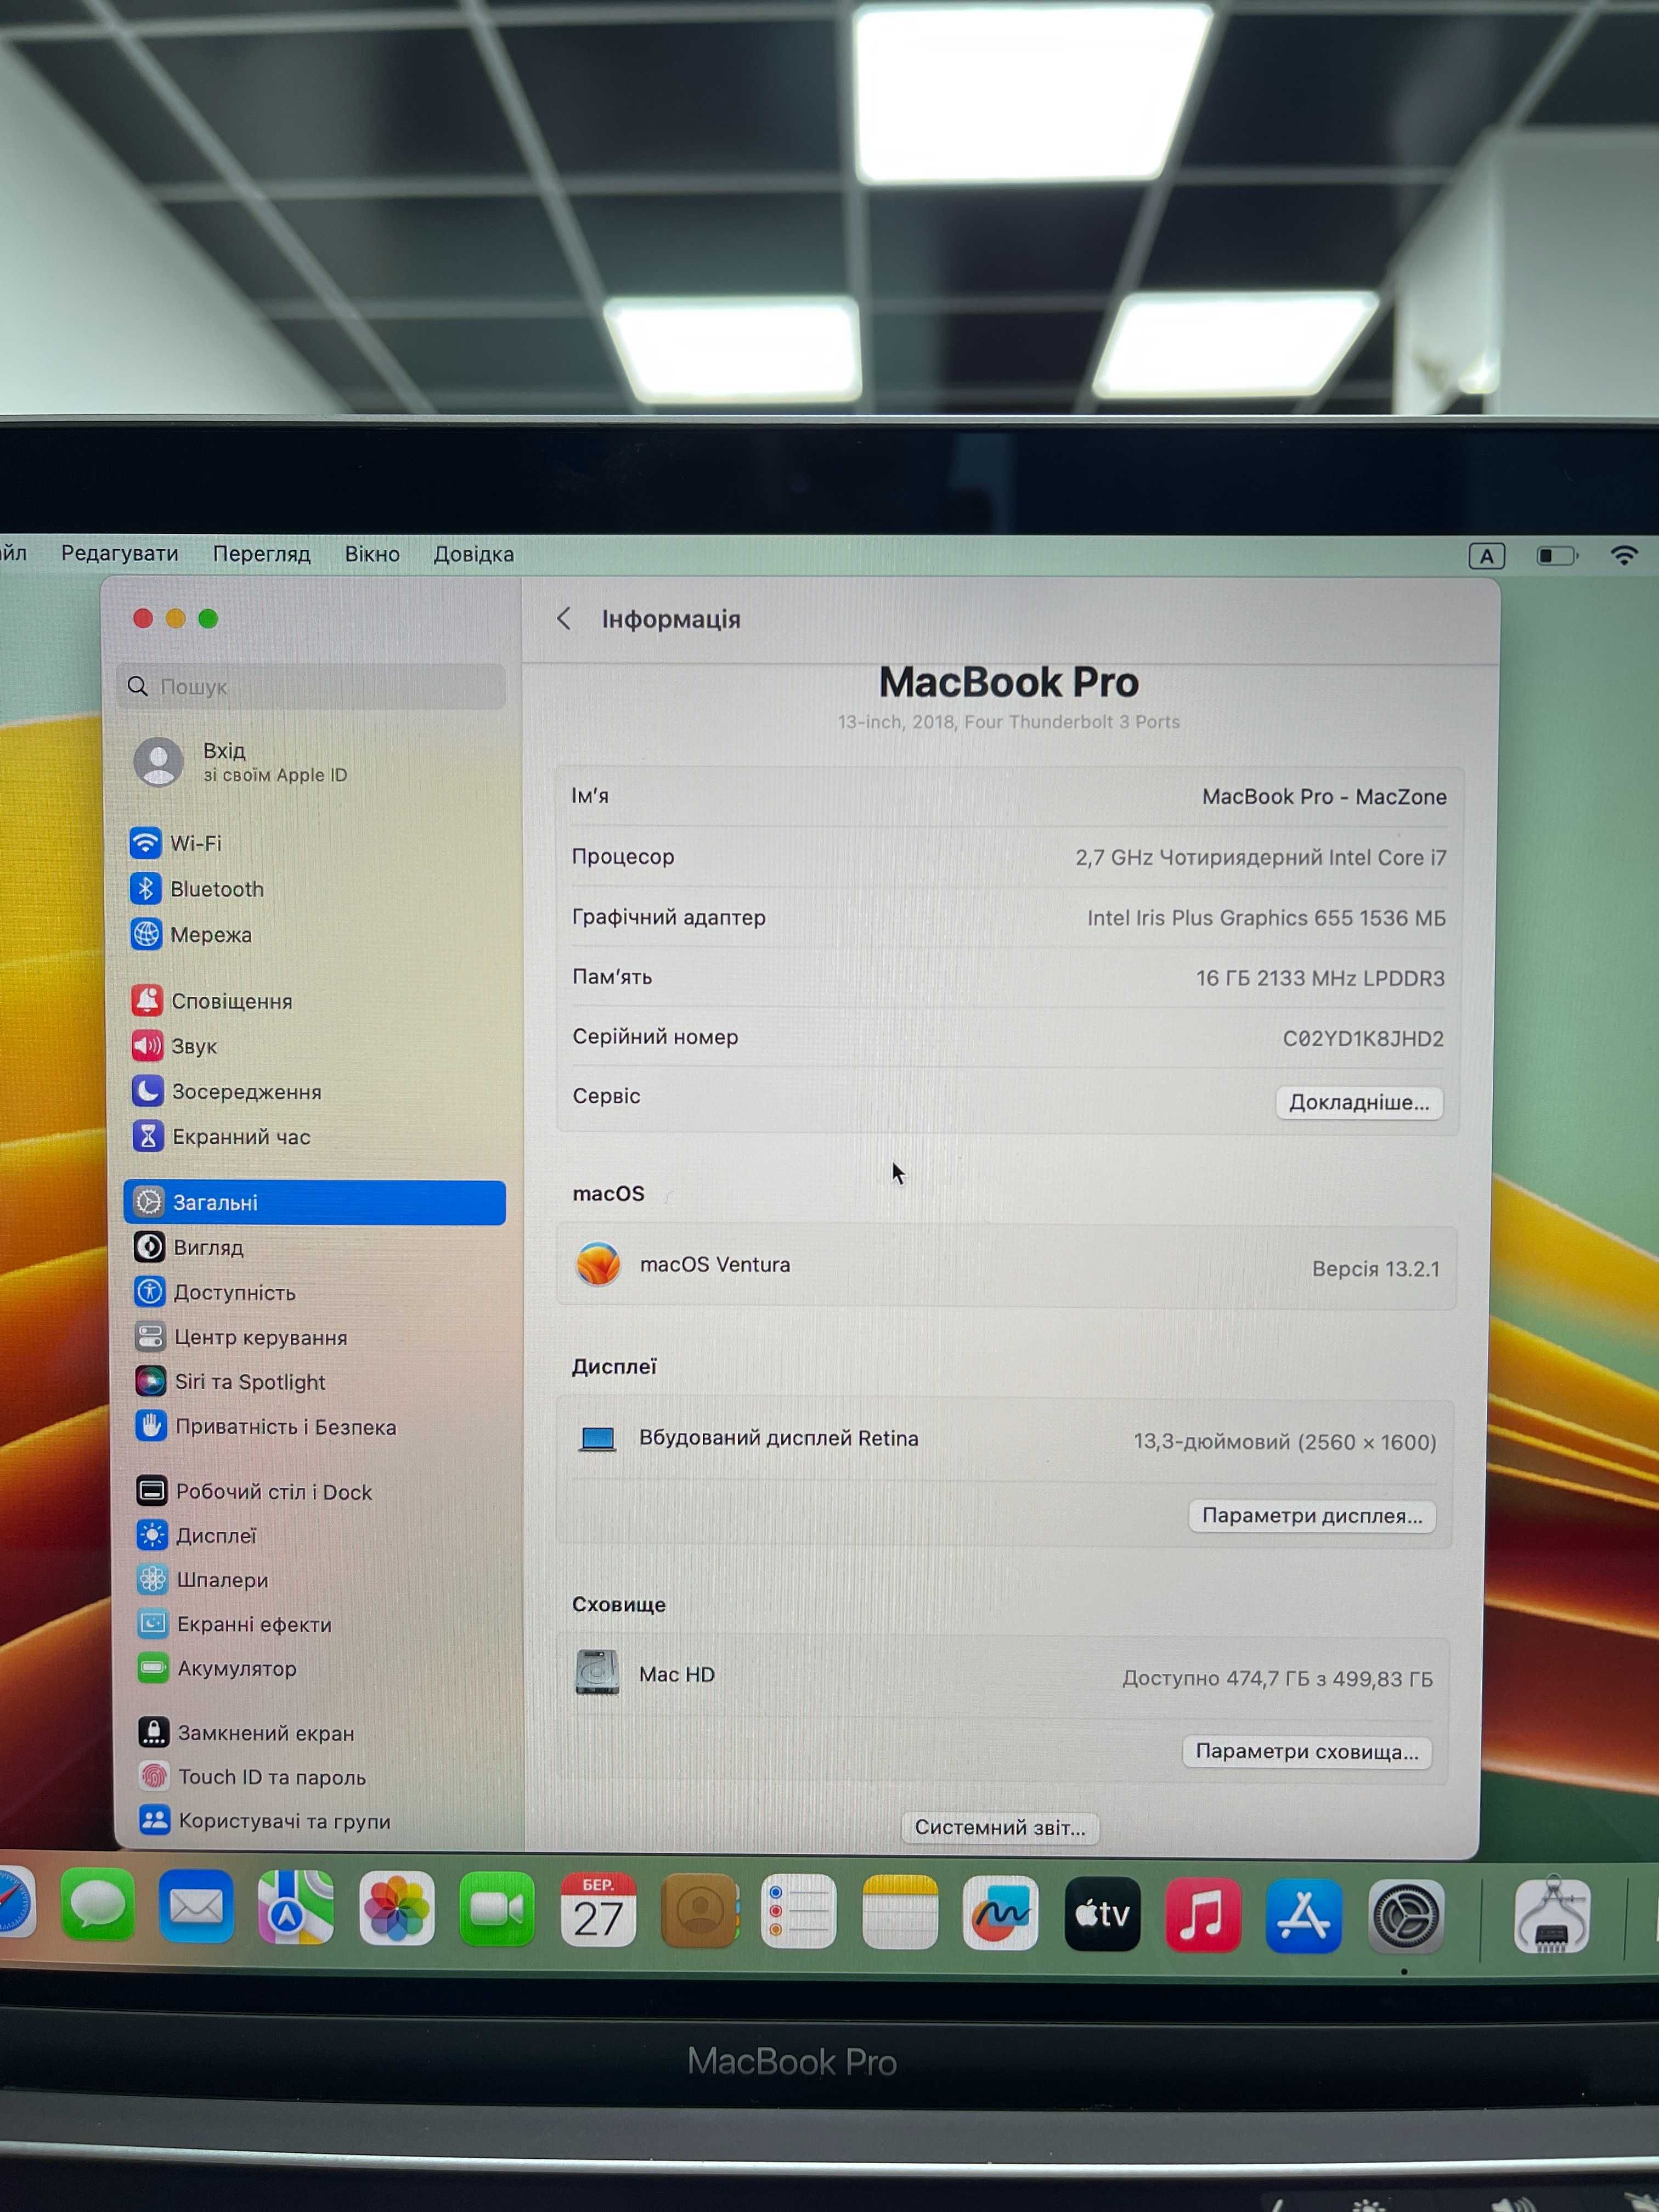
Task: Click serial number C02YD1K8JHD2
Action: pos(1363,1038)
